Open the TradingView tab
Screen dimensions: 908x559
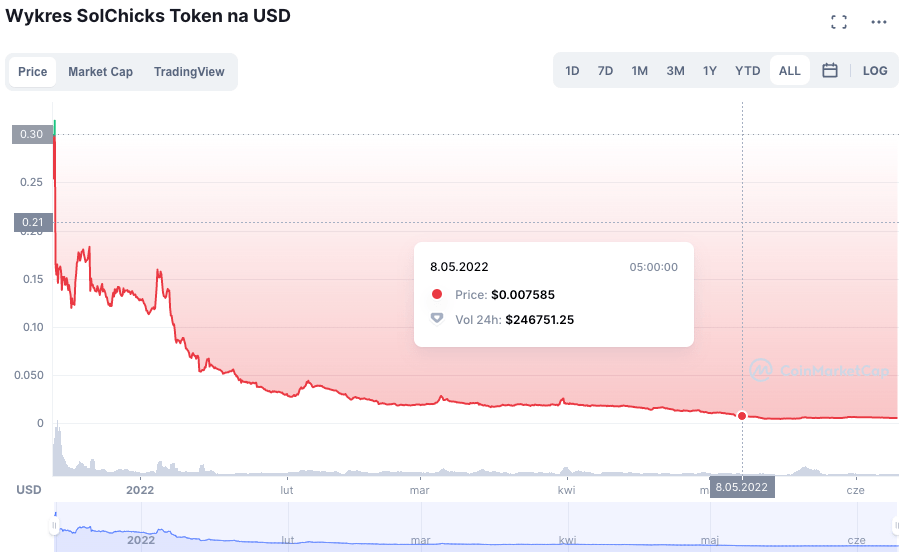pos(189,72)
